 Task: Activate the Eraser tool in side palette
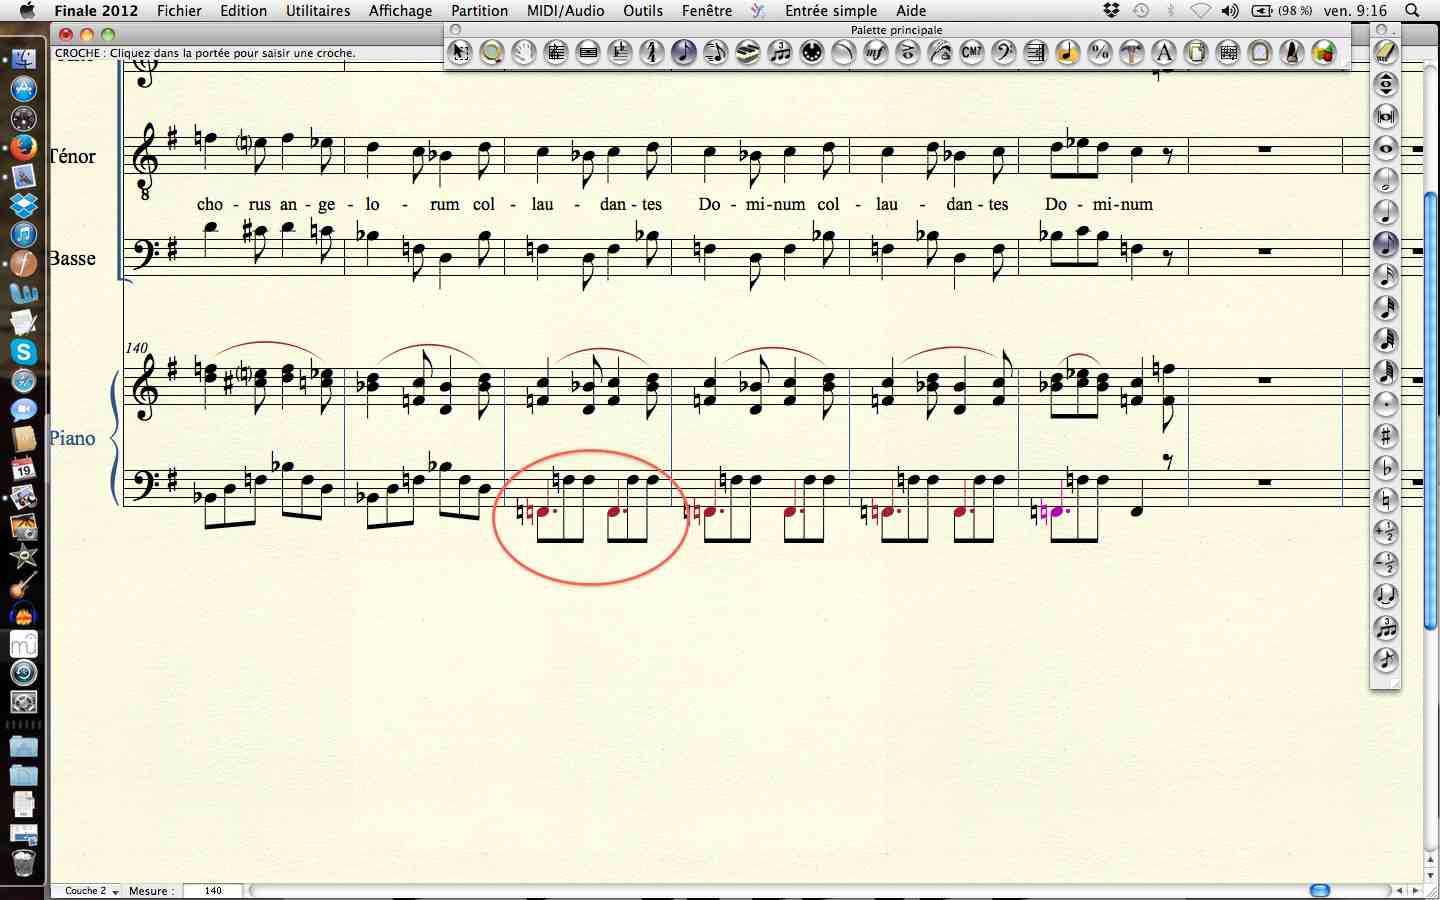click(1385, 52)
